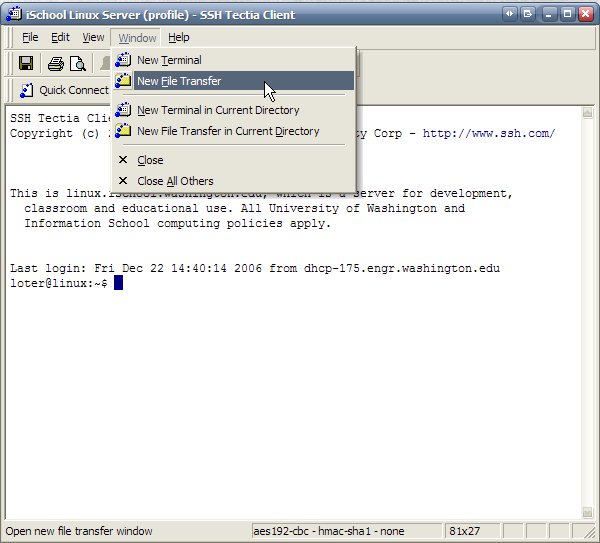Close the open Window menu
The width and height of the screenshot is (600, 543).
[137, 38]
